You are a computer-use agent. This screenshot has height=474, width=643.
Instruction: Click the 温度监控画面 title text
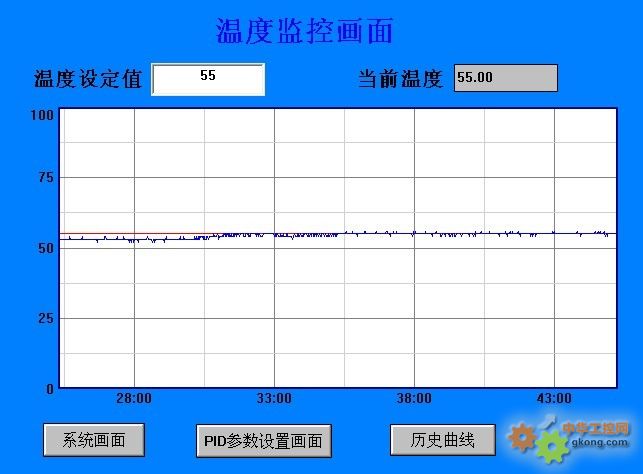[x=304, y=31]
